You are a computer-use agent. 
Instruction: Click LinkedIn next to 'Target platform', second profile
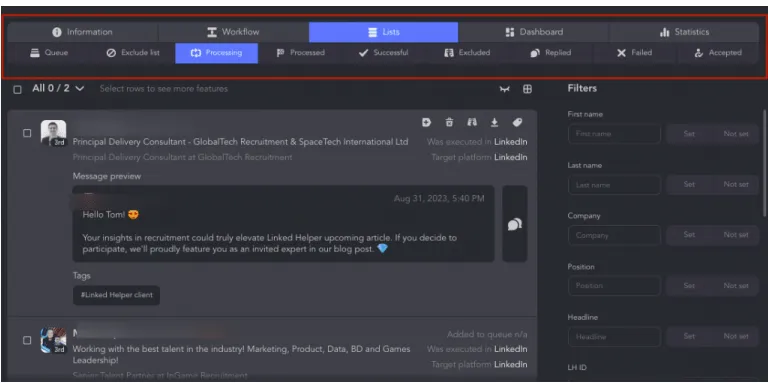pos(510,364)
